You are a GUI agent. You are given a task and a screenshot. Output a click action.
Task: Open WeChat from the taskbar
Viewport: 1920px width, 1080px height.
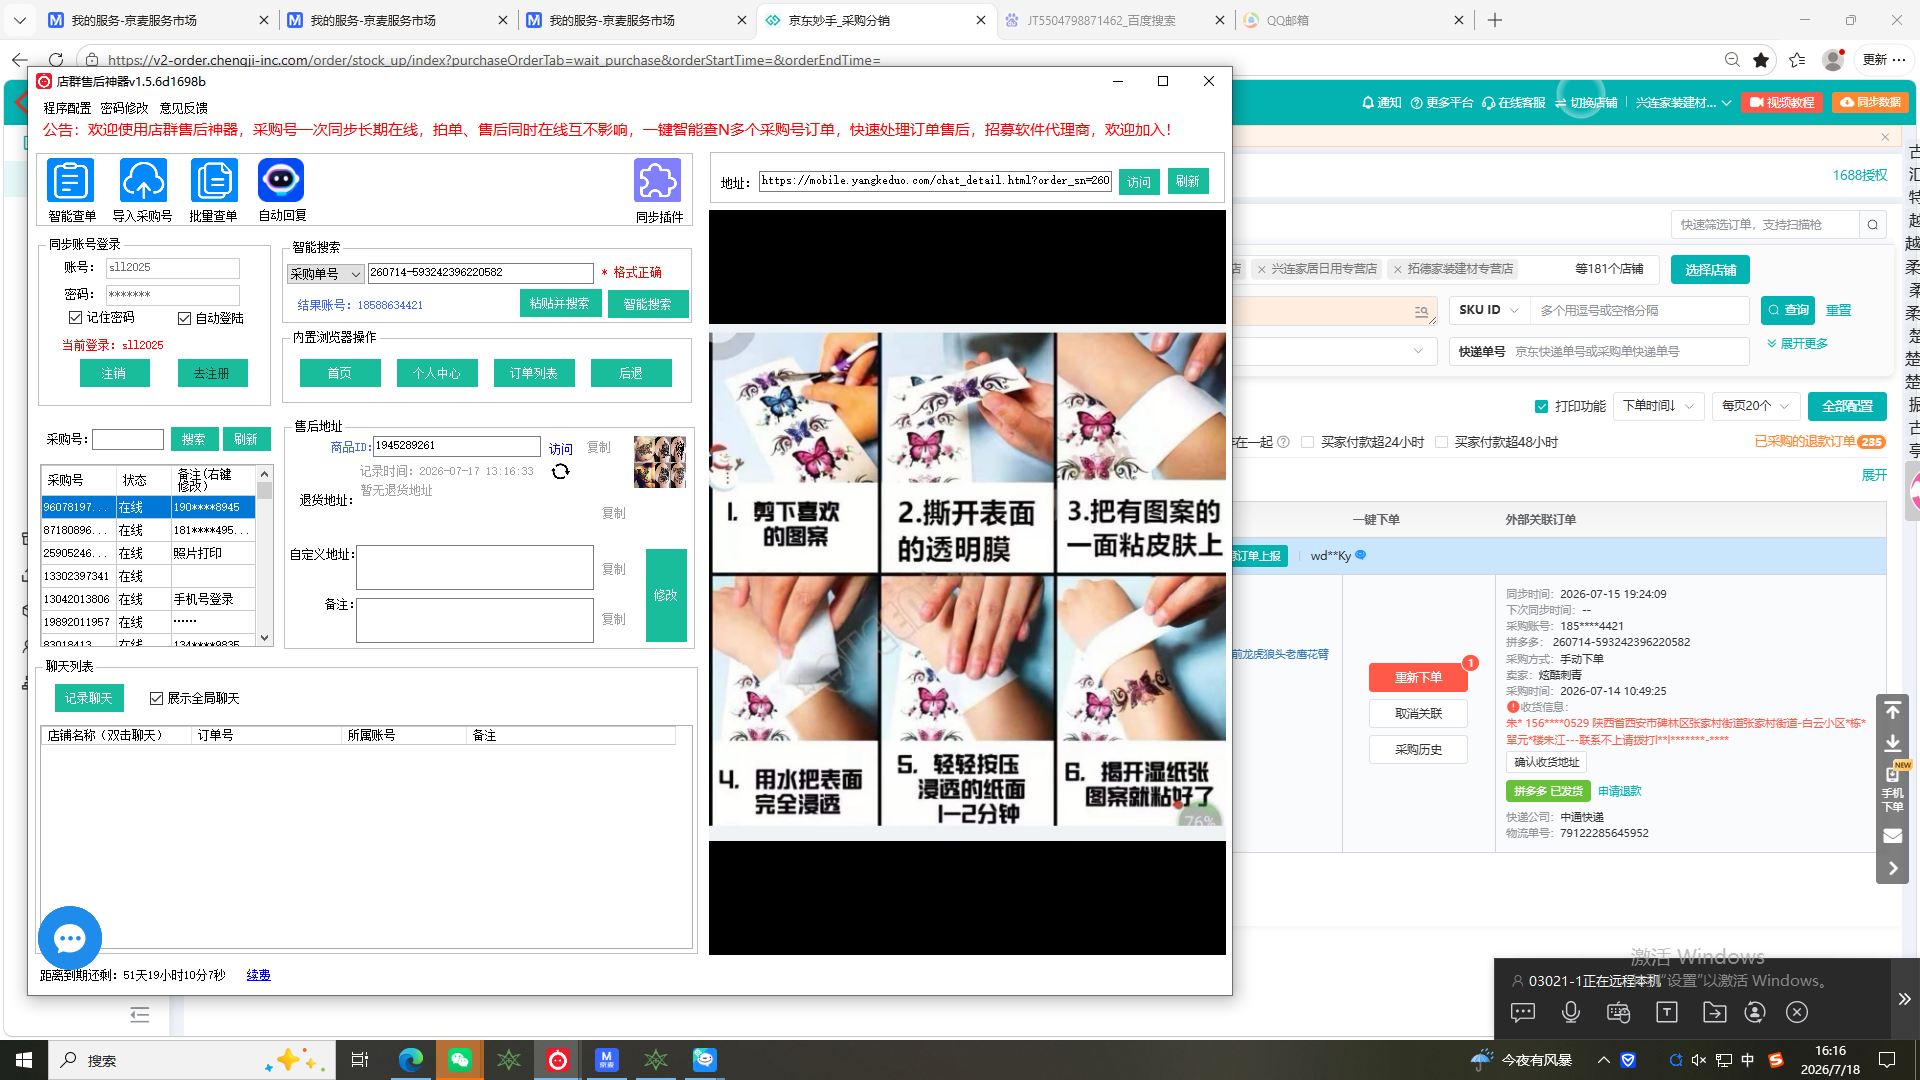pos(459,1060)
